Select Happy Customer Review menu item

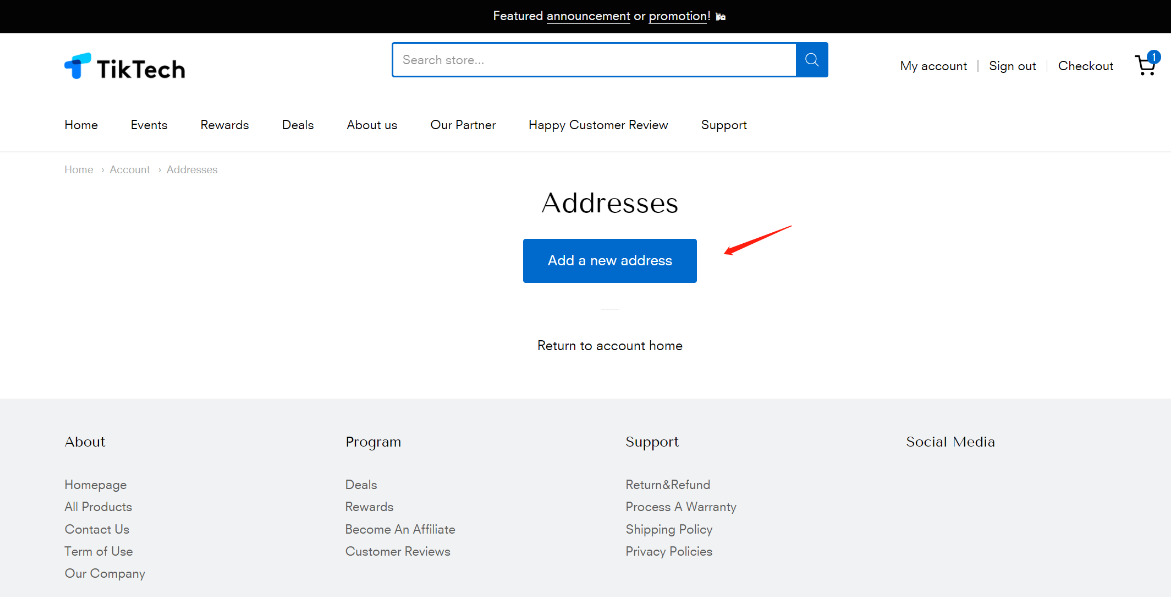pos(598,125)
